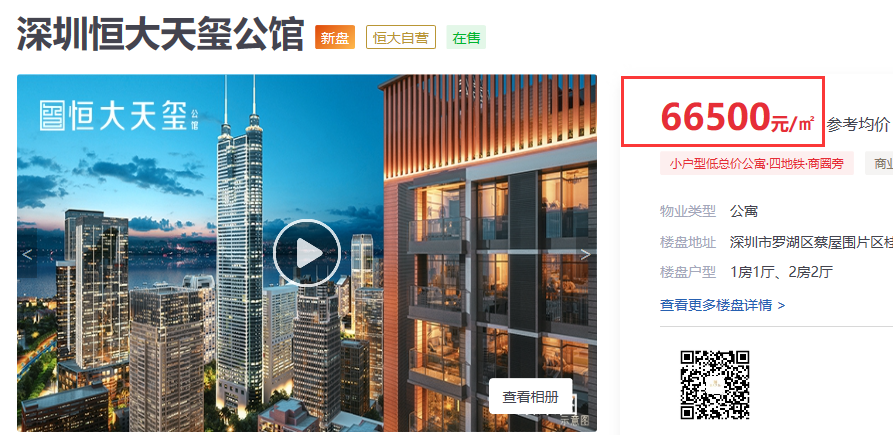Open 查看更多楼盘详情 link
Viewport: 893px width, 435px height.
point(722,305)
